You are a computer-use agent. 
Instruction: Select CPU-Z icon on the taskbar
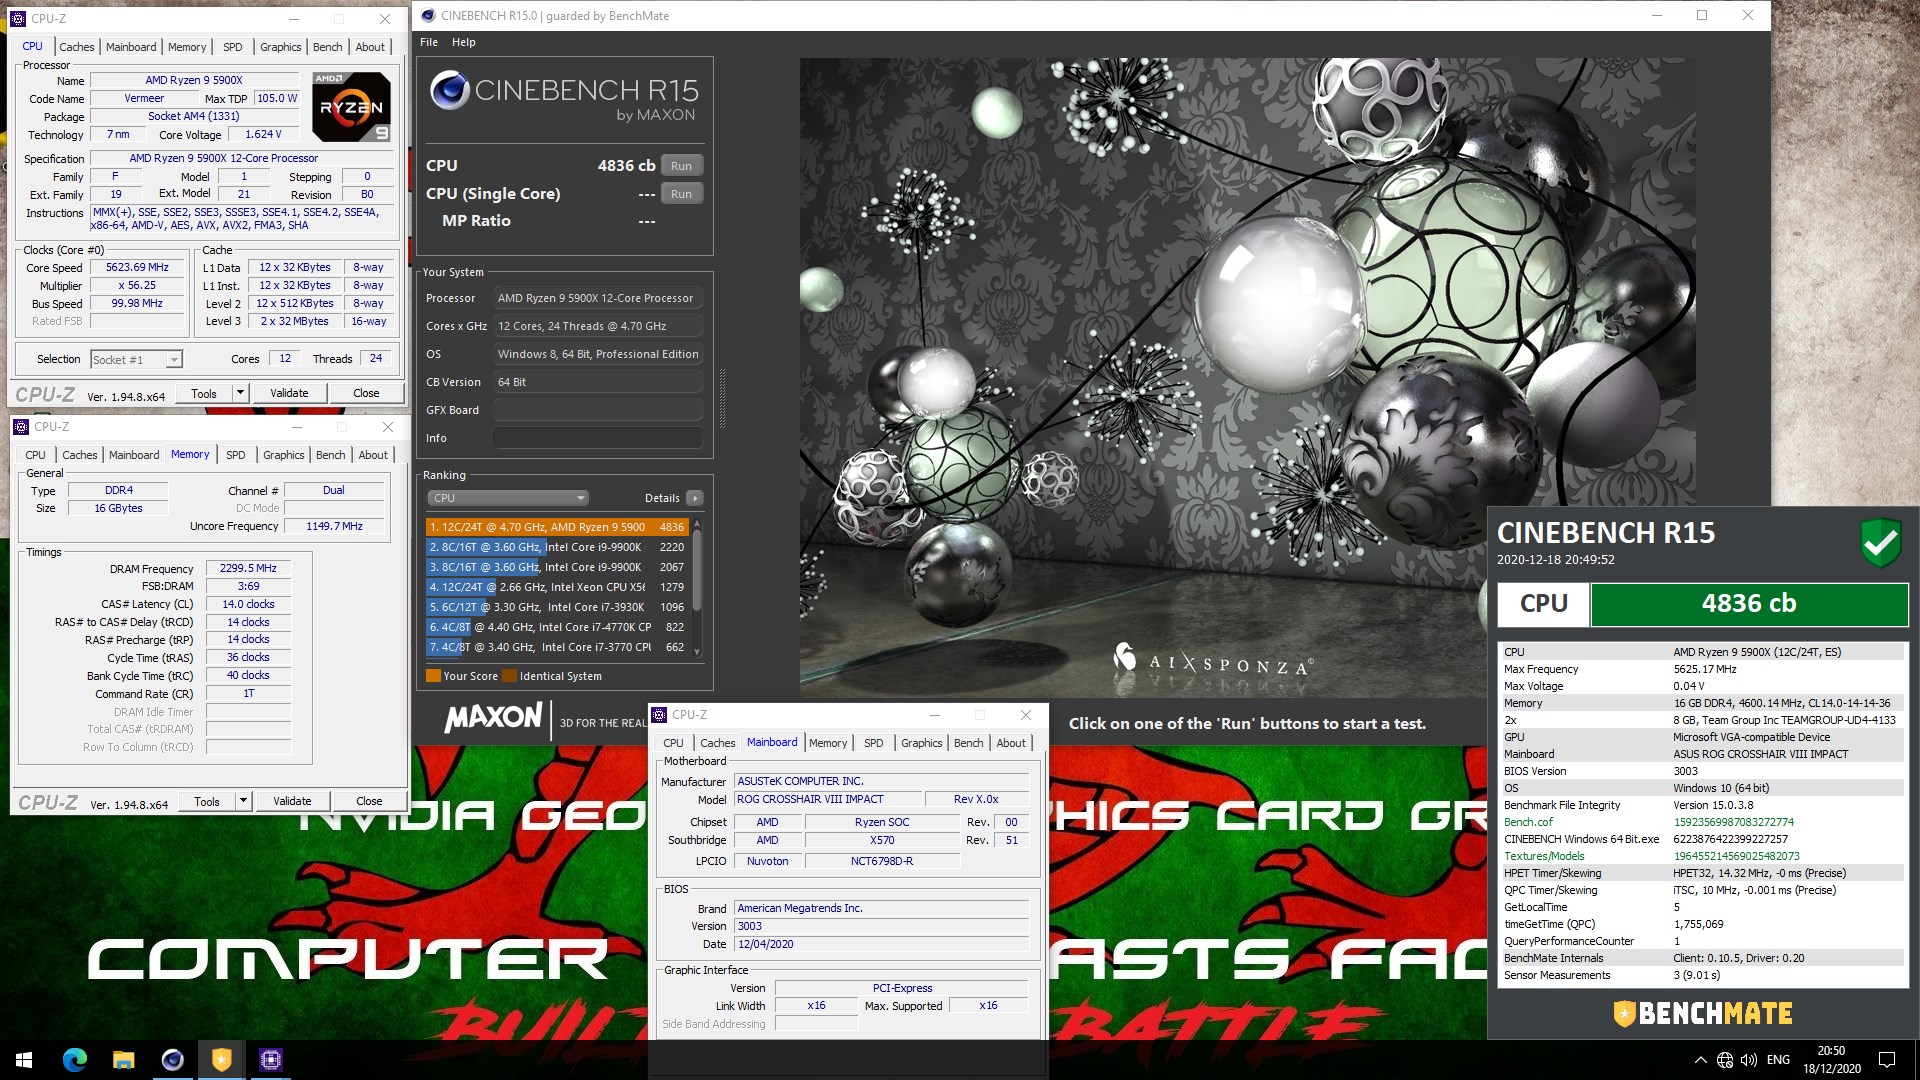coord(270,1060)
